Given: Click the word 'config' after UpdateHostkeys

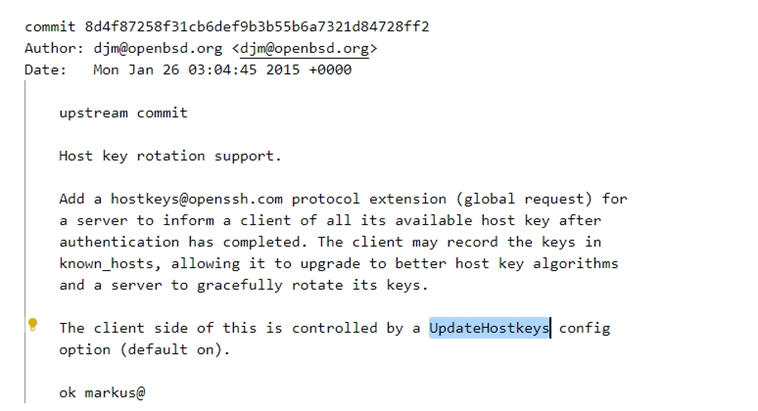Looking at the screenshot, I should tap(584, 328).
